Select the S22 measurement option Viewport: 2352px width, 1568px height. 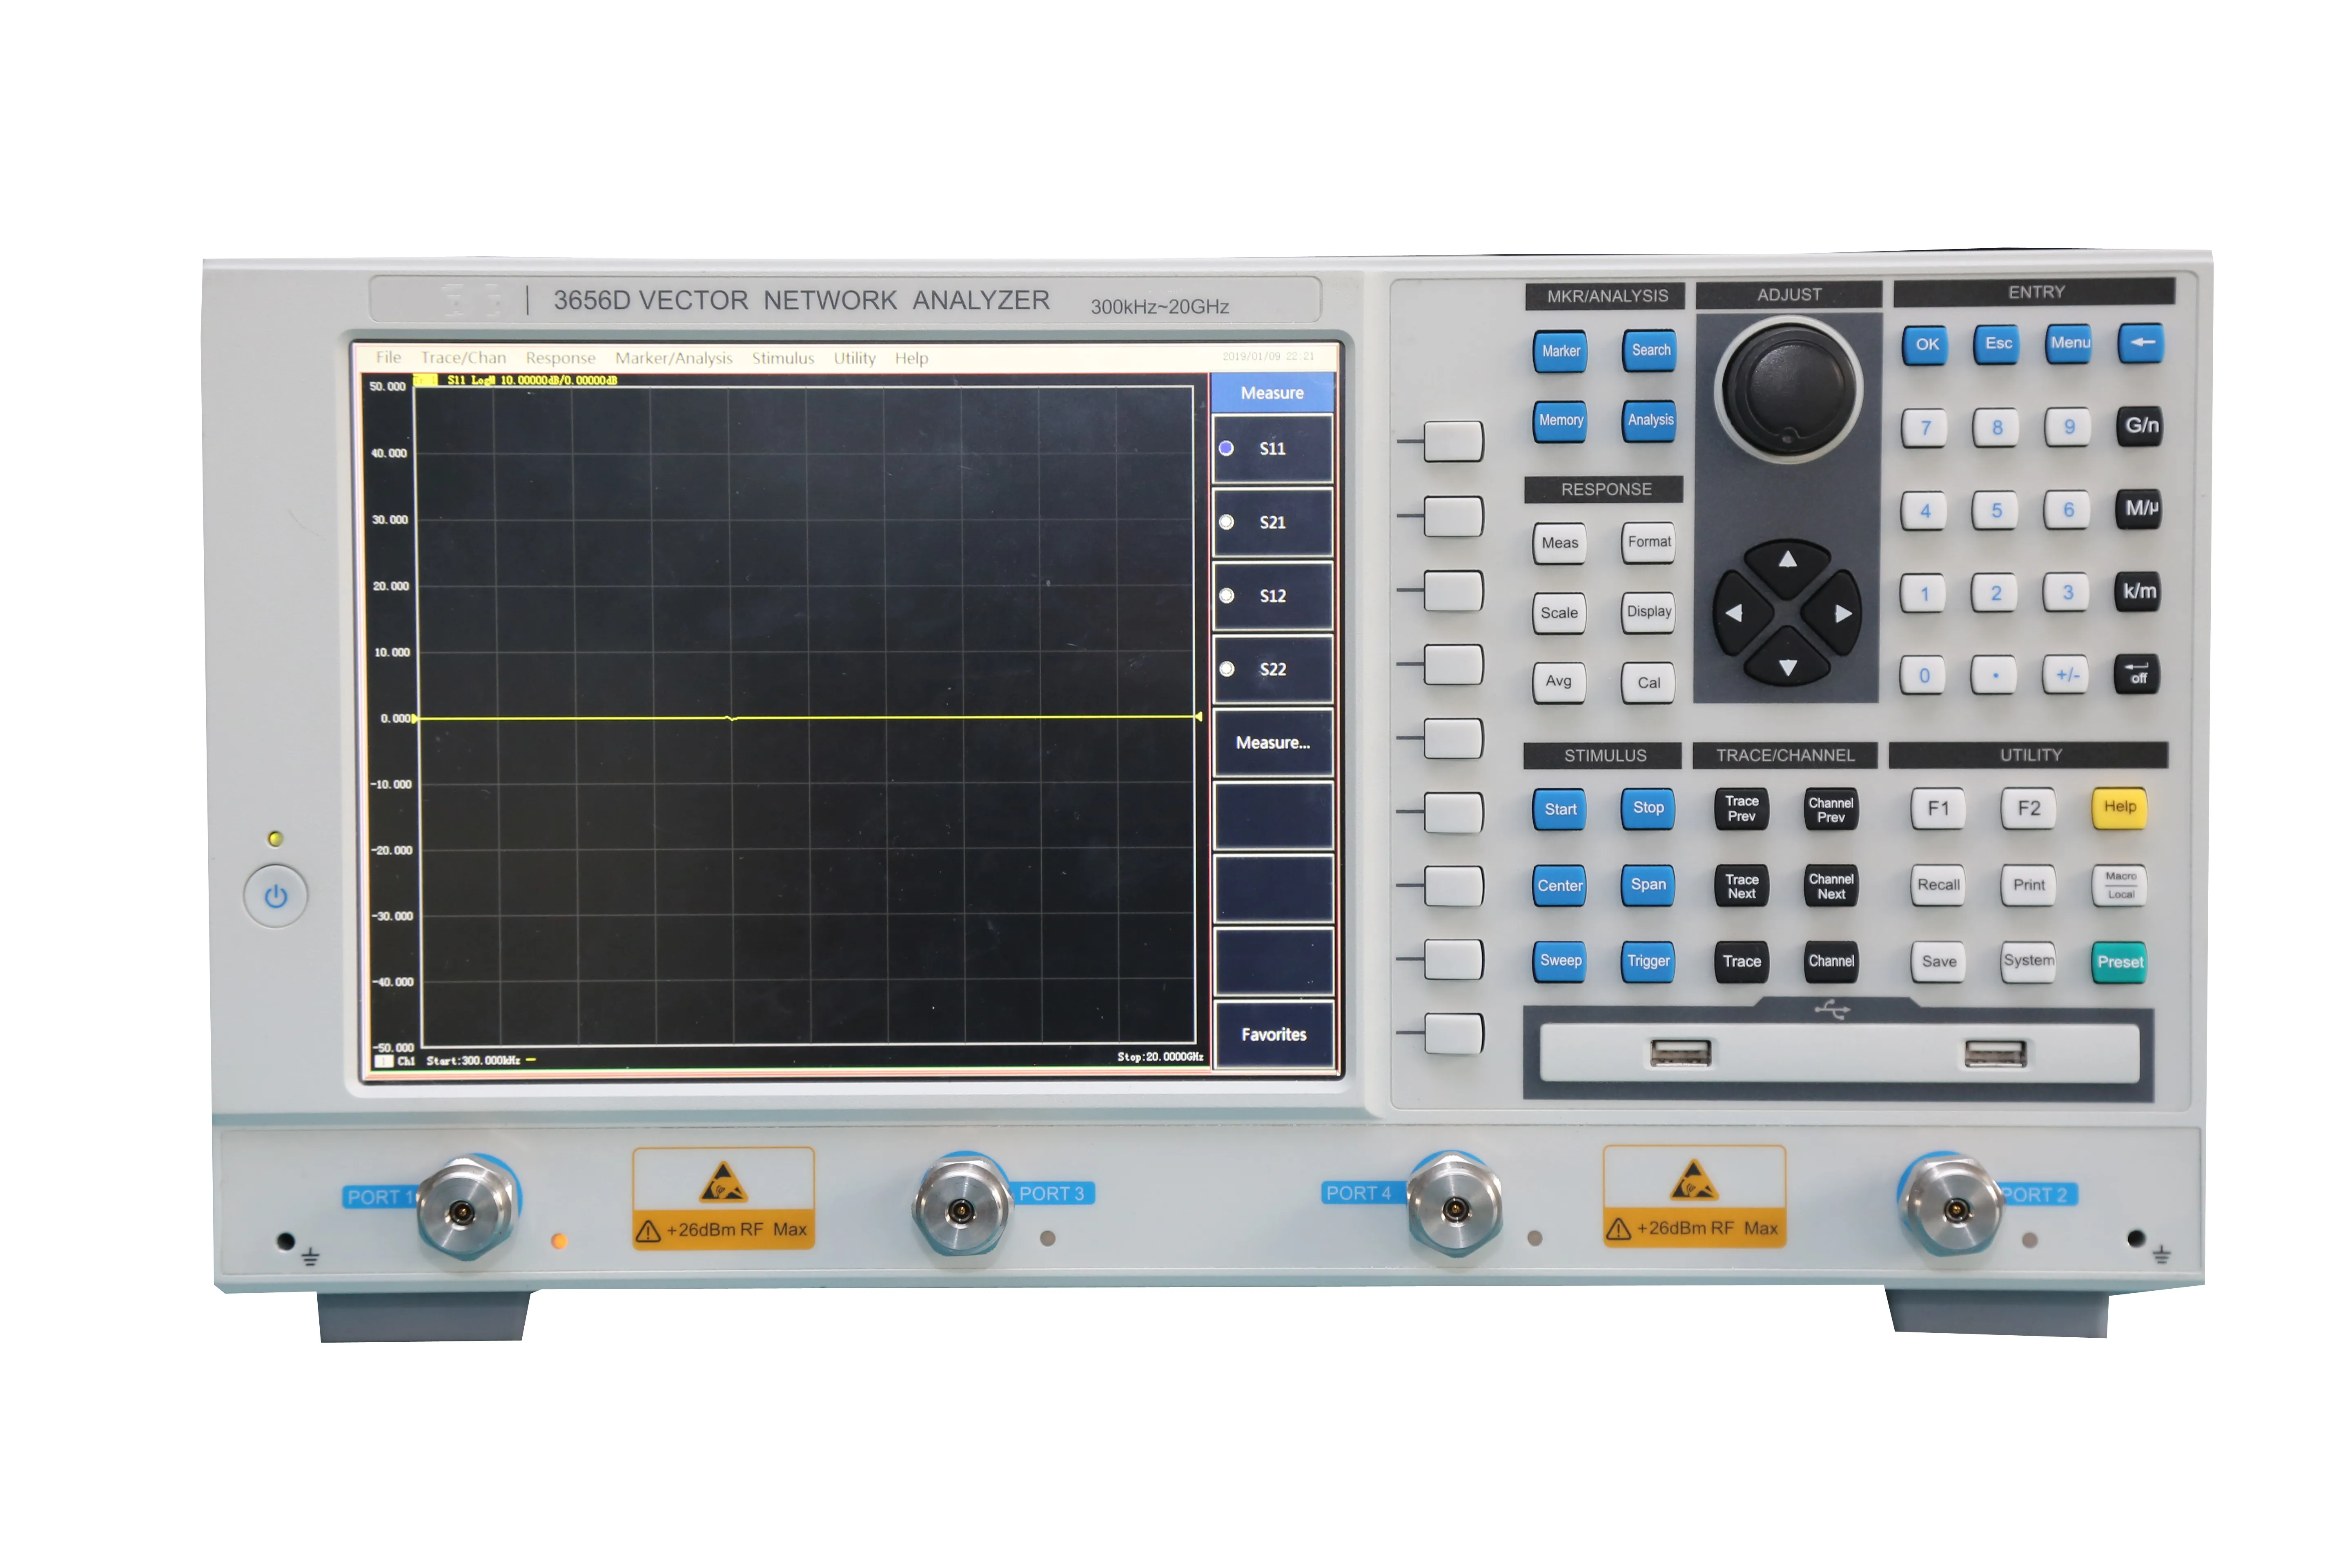(1272, 669)
